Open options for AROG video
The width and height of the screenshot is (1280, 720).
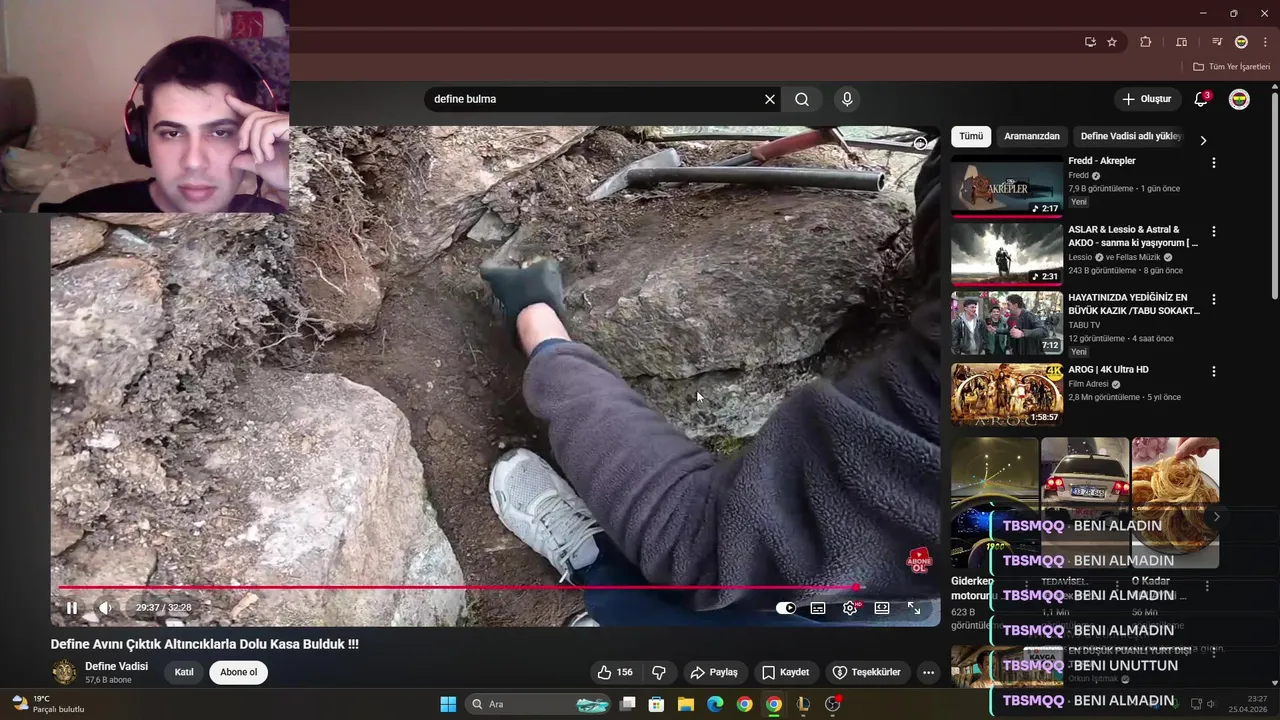coord(1214,371)
